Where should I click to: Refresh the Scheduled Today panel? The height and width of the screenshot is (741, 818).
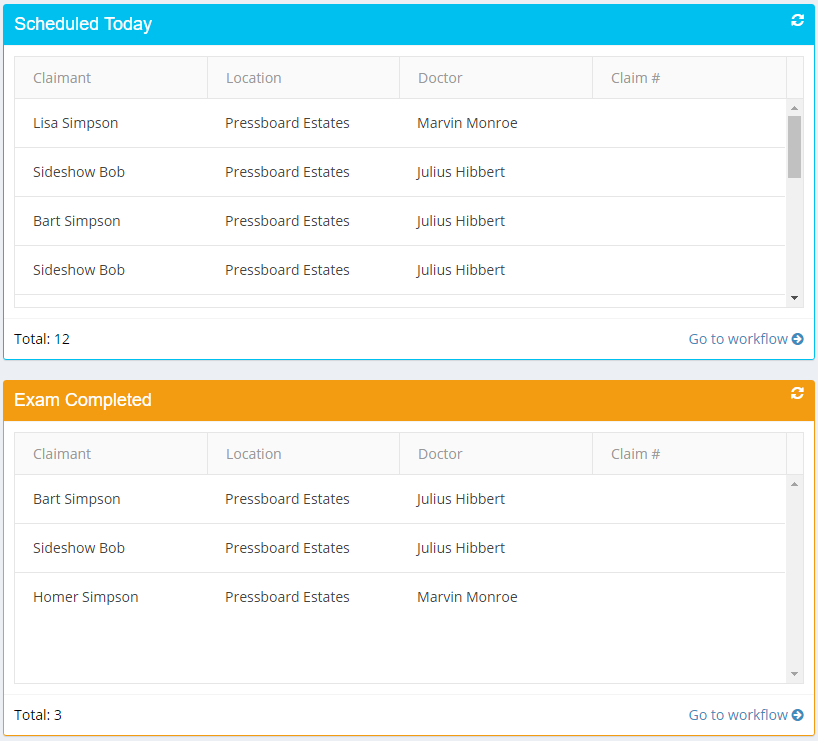tap(797, 20)
